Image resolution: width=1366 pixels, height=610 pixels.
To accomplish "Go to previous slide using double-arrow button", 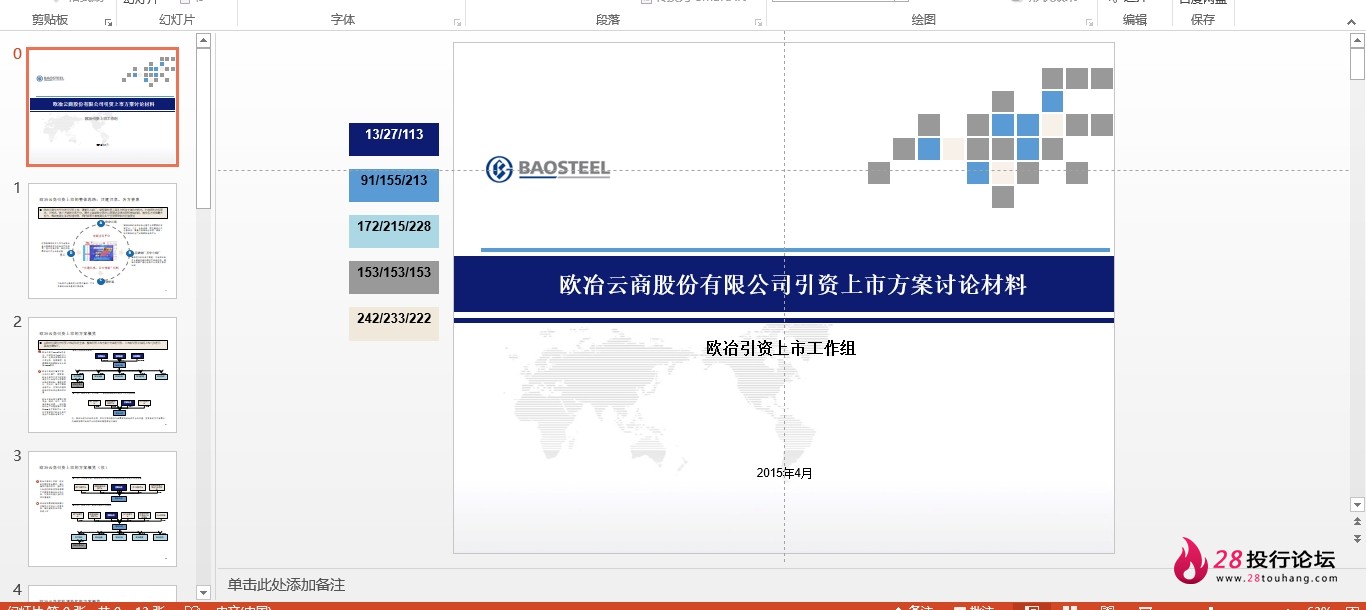I will pos(1357,522).
